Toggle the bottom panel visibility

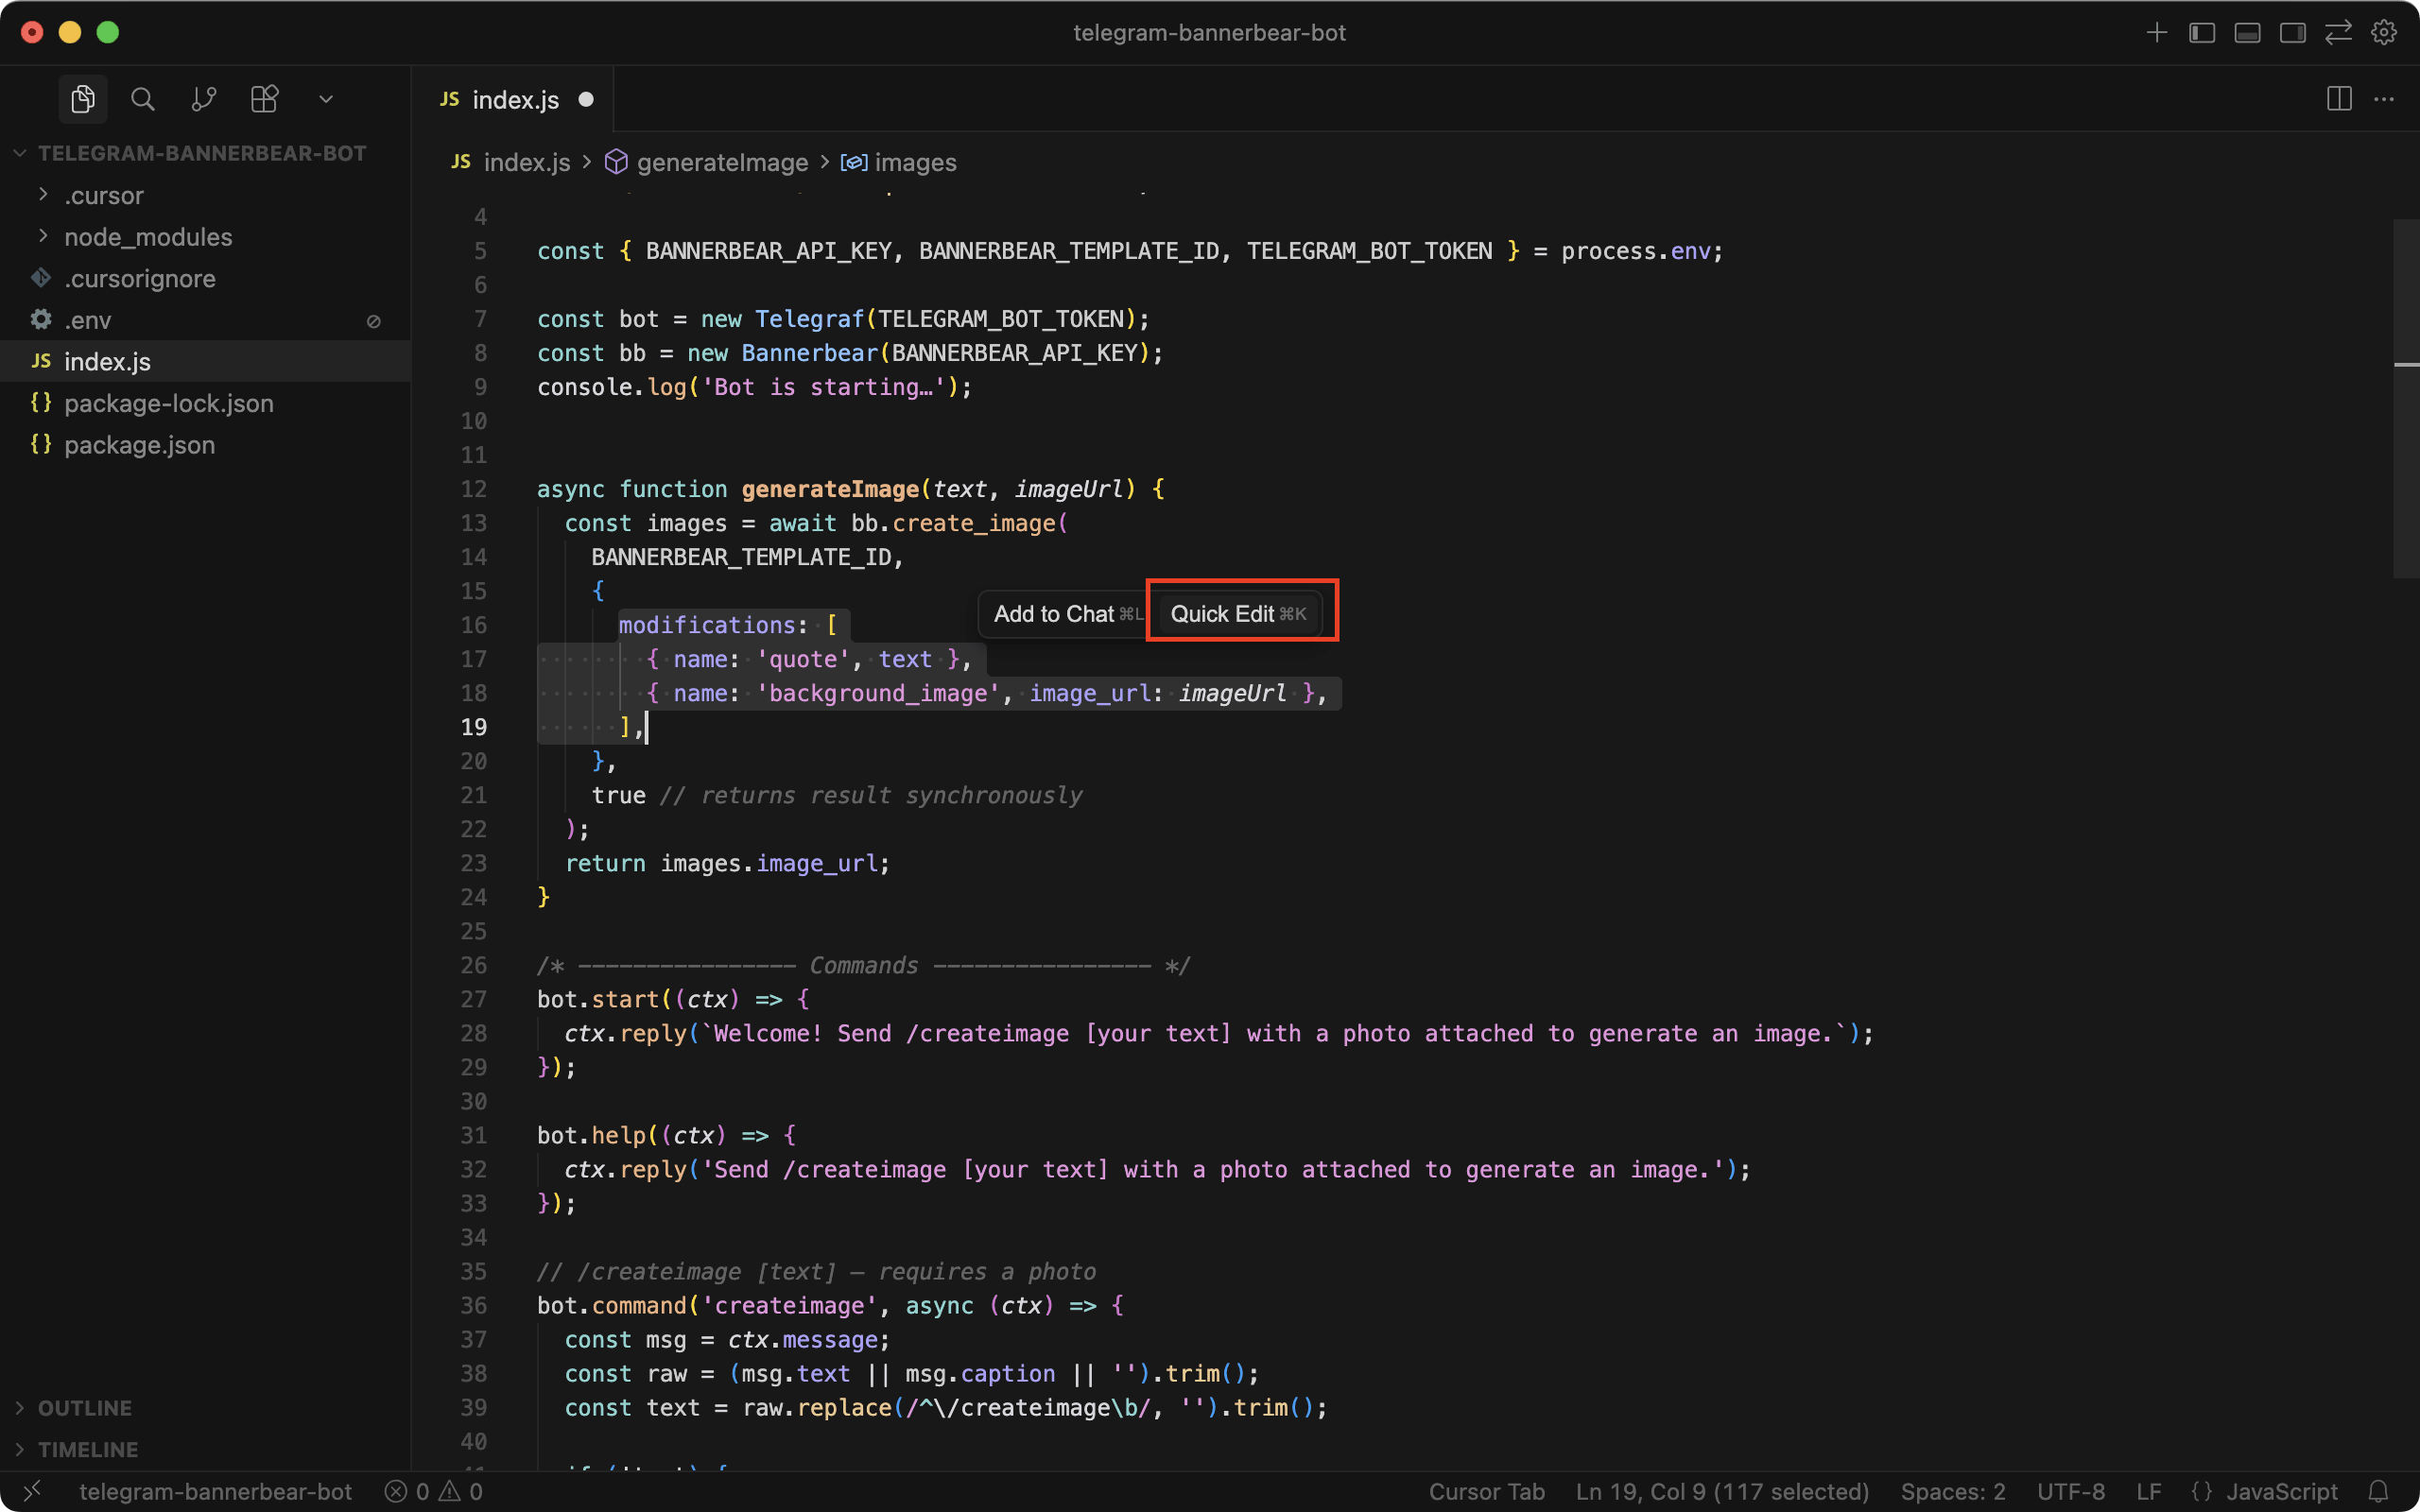click(x=2246, y=32)
